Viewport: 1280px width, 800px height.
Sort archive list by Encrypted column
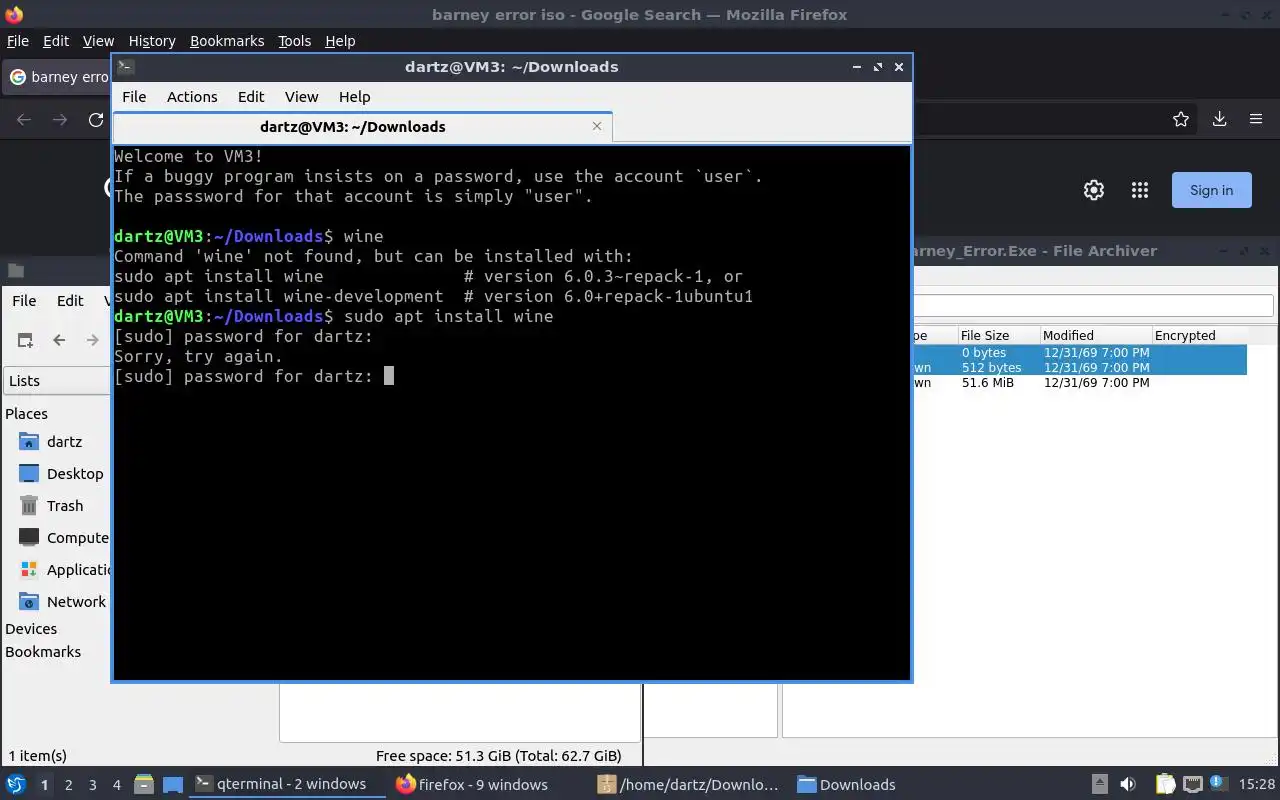coord(1200,335)
